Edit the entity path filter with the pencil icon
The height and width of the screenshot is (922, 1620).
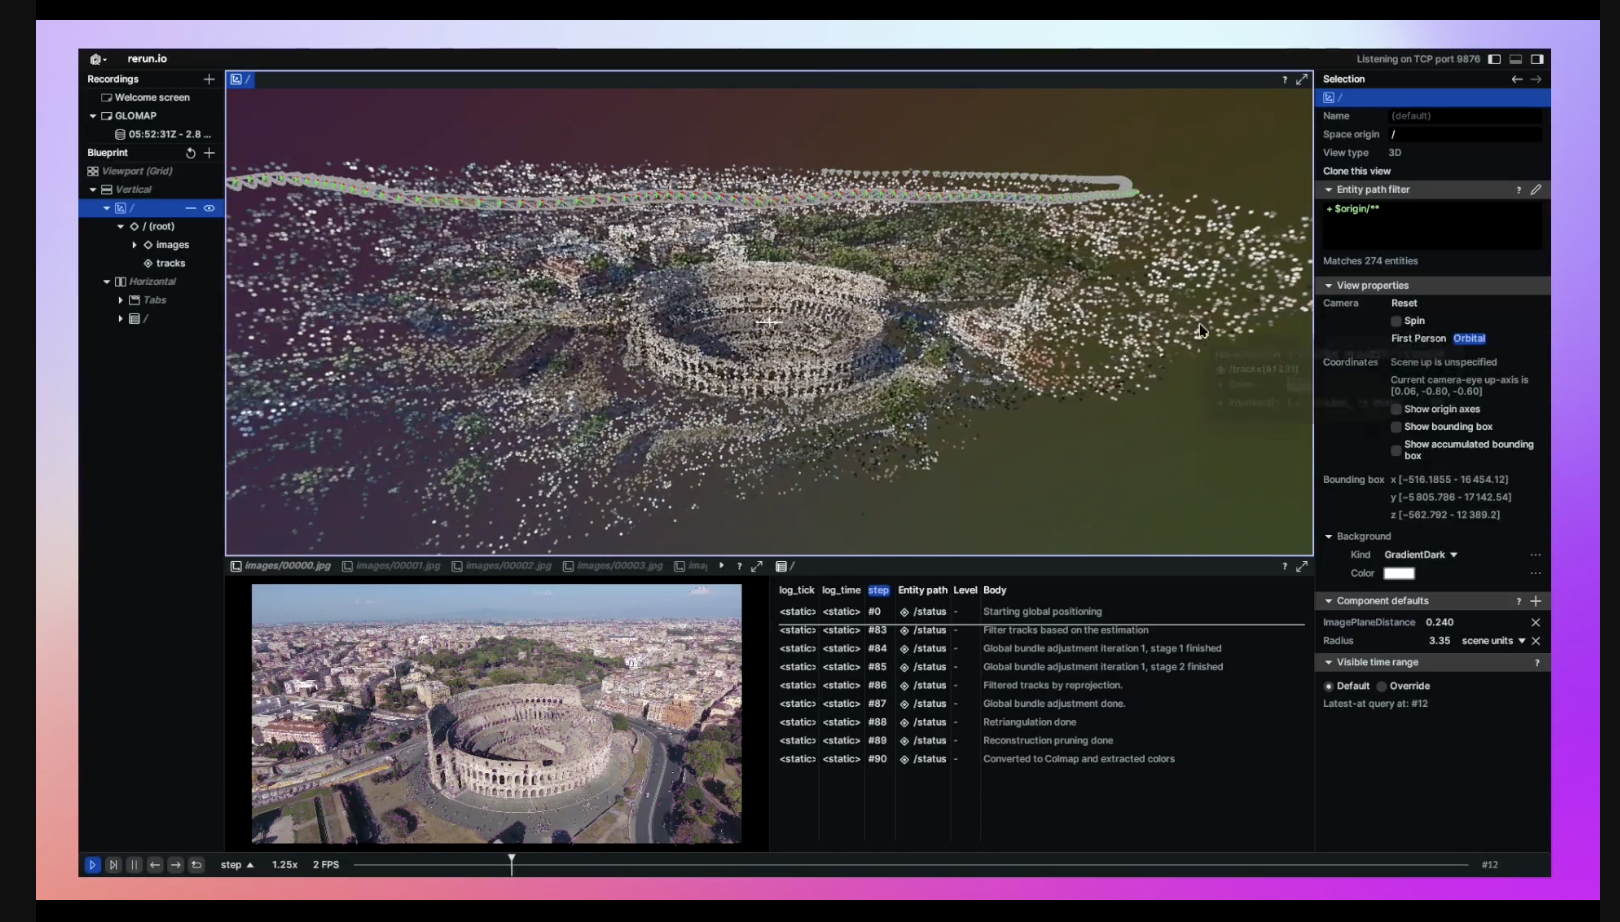(1535, 189)
